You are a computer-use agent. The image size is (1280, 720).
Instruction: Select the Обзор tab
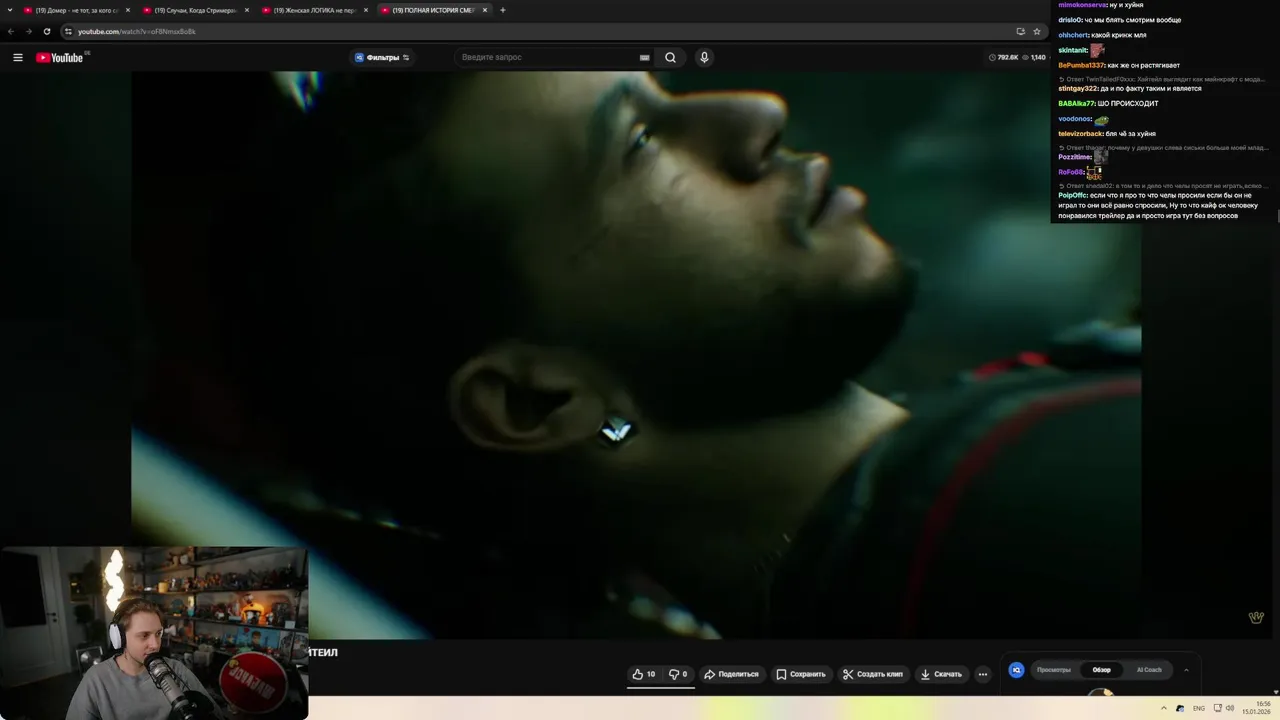pyautogui.click(x=1101, y=670)
